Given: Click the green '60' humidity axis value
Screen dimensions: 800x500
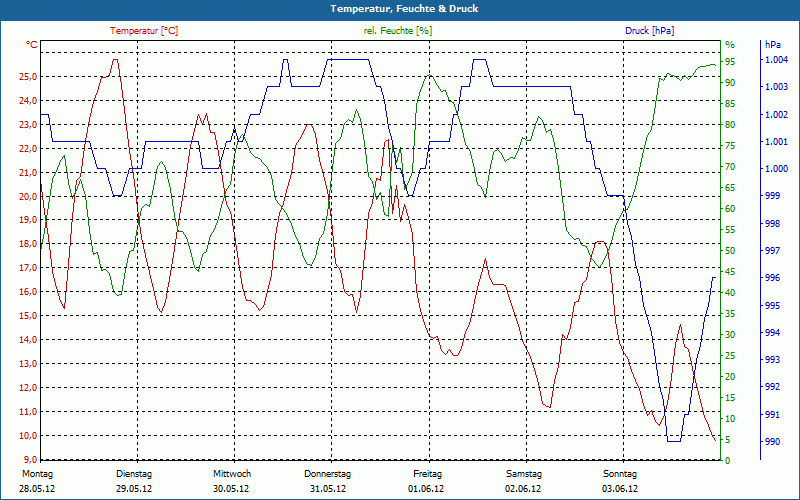Looking at the screenshot, I should pyautogui.click(x=730, y=209).
